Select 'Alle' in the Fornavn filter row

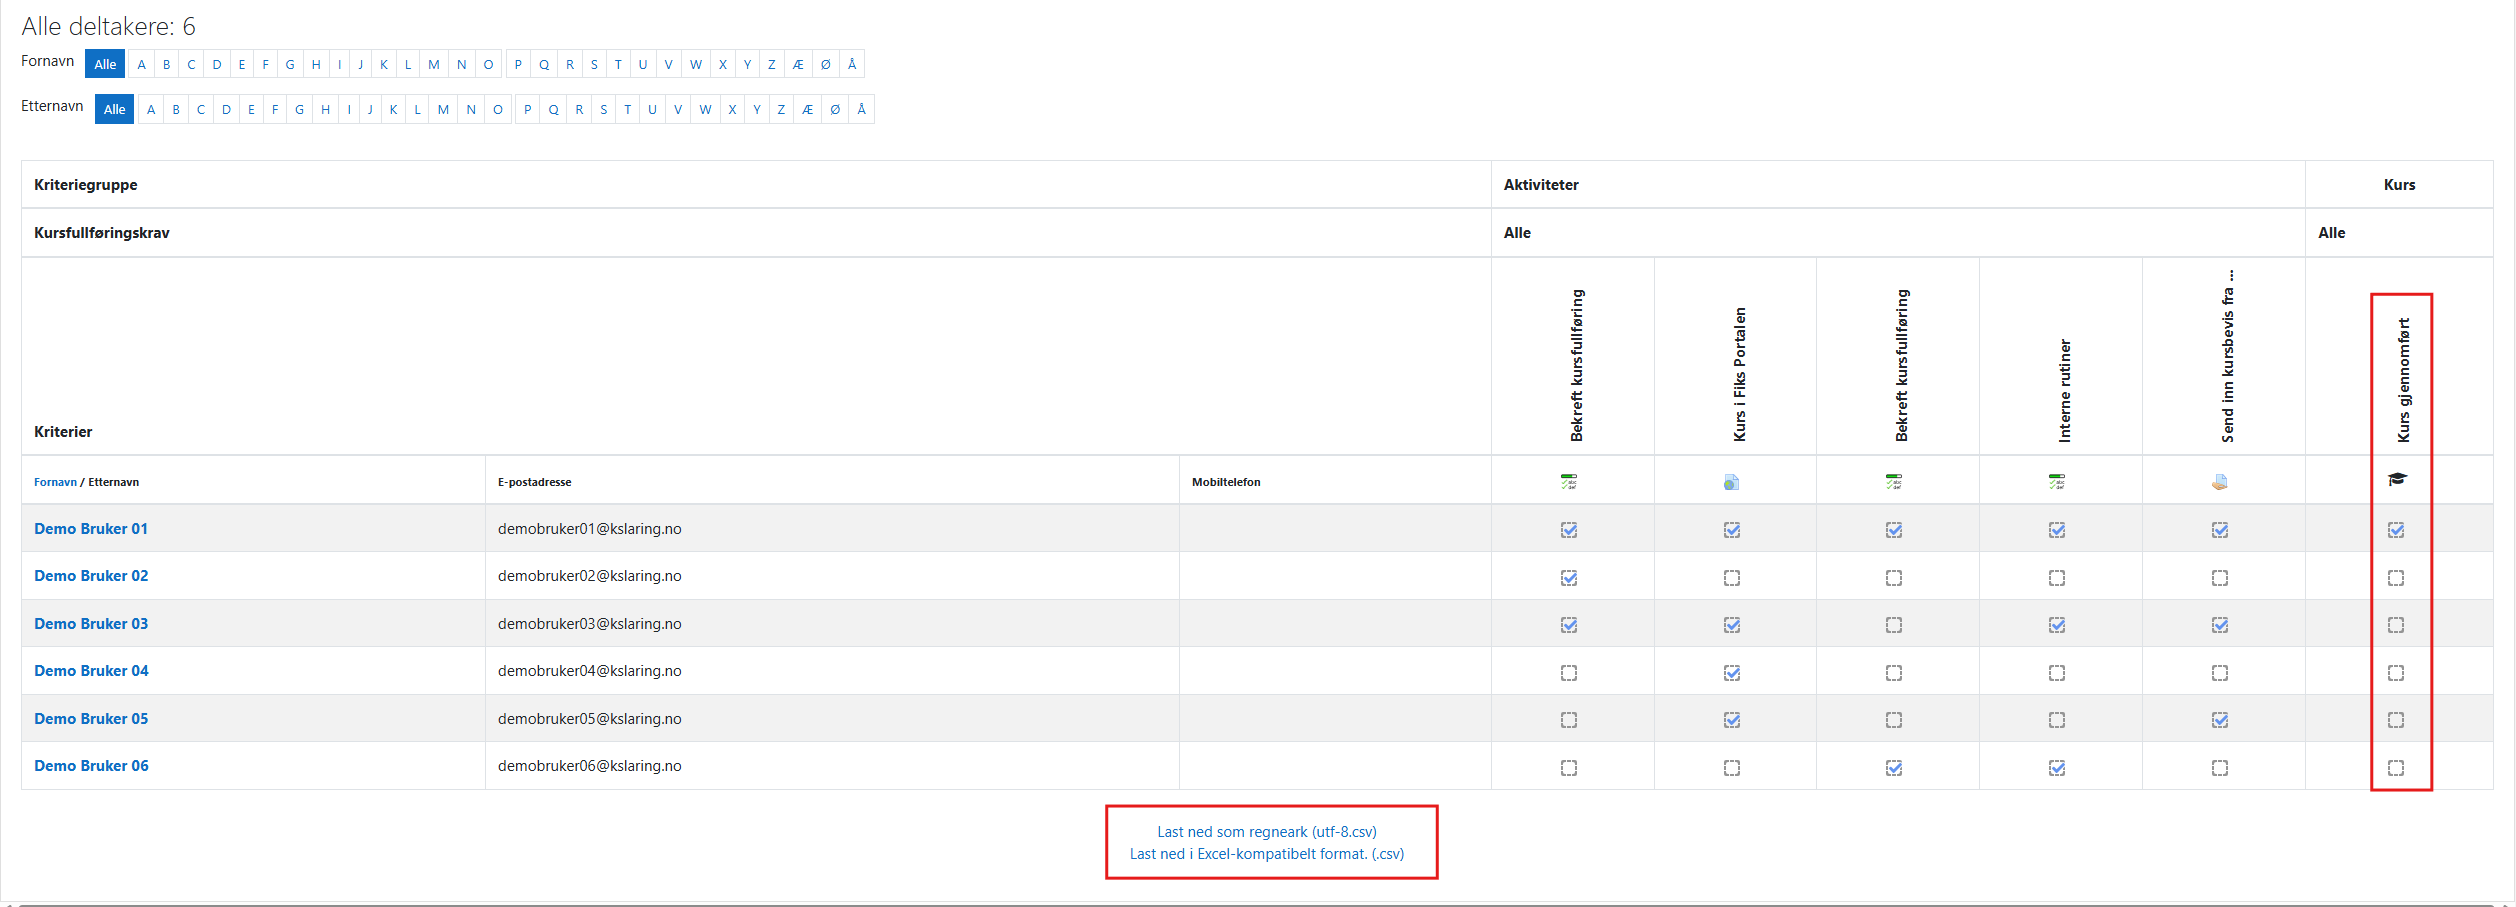(x=105, y=64)
